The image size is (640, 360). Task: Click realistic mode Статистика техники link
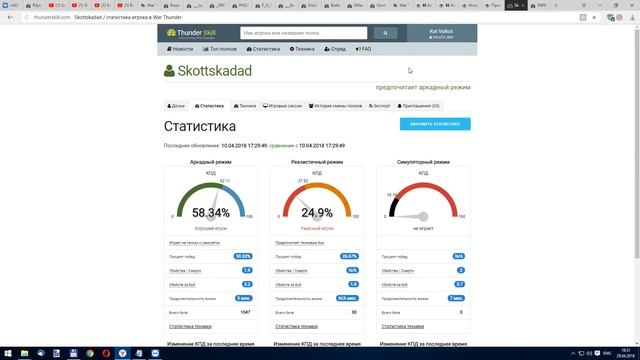tap(296, 327)
